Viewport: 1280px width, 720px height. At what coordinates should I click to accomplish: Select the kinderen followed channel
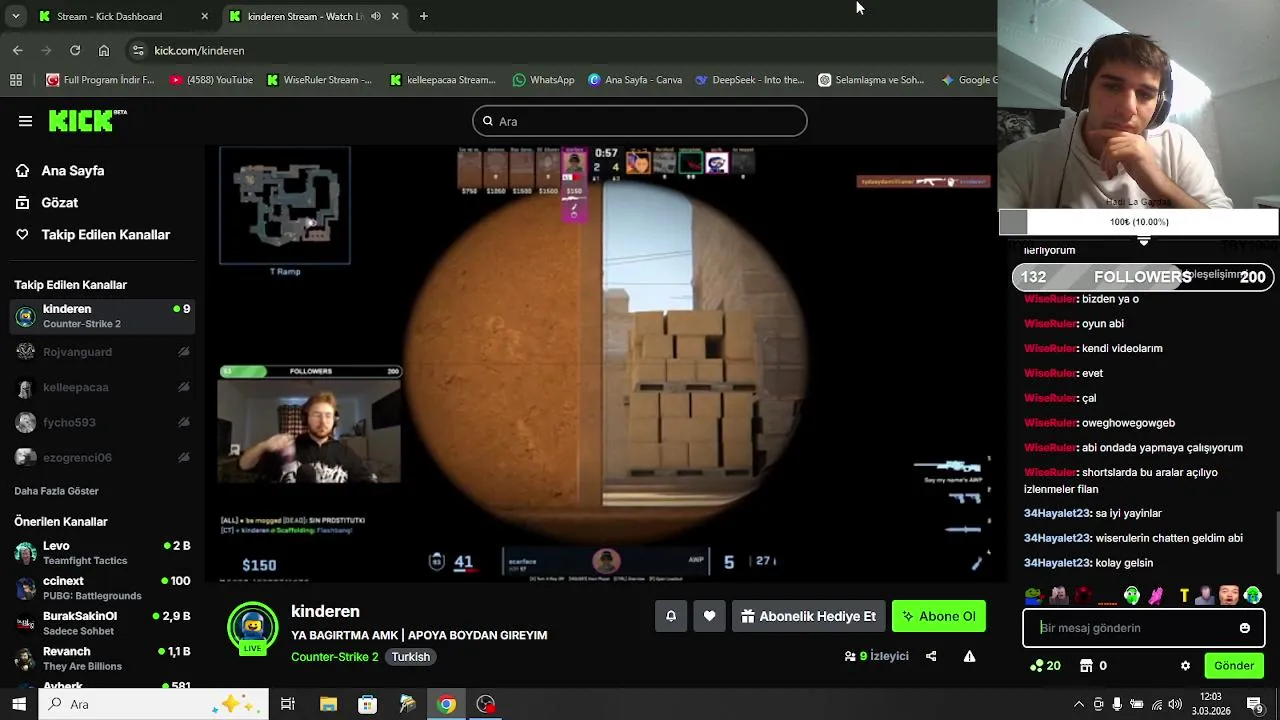[x=103, y=316]
